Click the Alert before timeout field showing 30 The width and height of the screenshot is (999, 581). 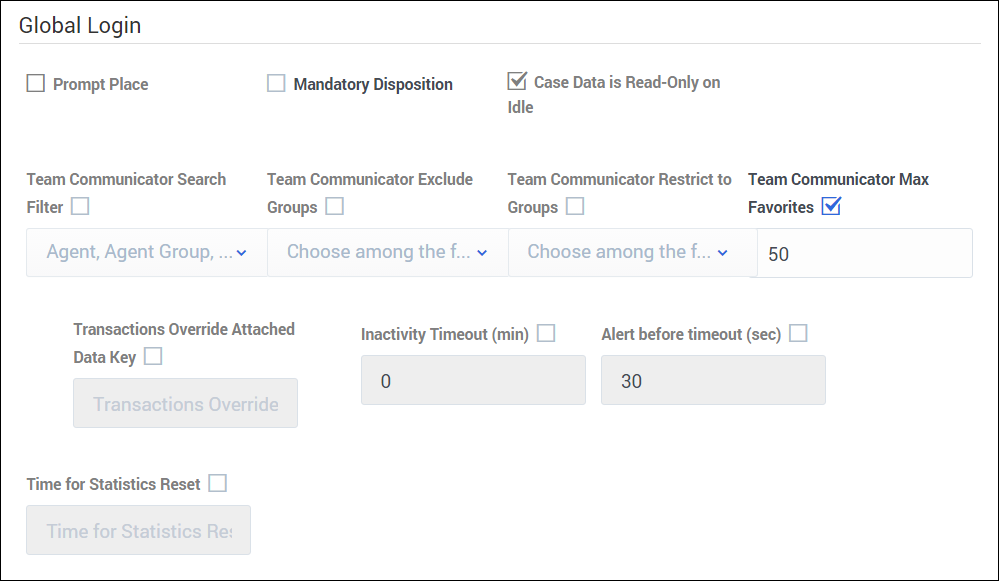tap(713, 381)
